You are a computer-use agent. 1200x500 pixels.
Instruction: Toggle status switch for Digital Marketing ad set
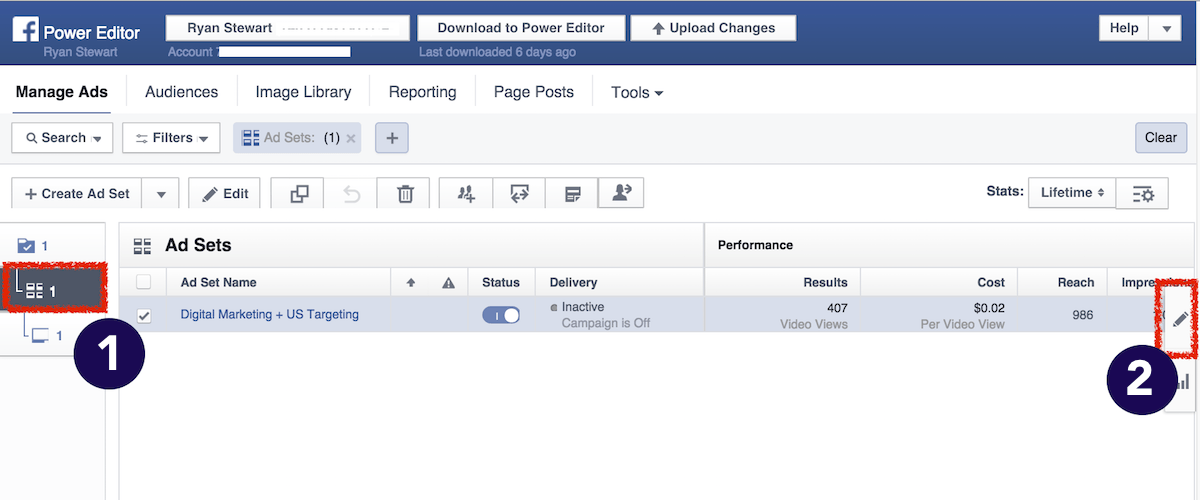(x=501, y=315)
